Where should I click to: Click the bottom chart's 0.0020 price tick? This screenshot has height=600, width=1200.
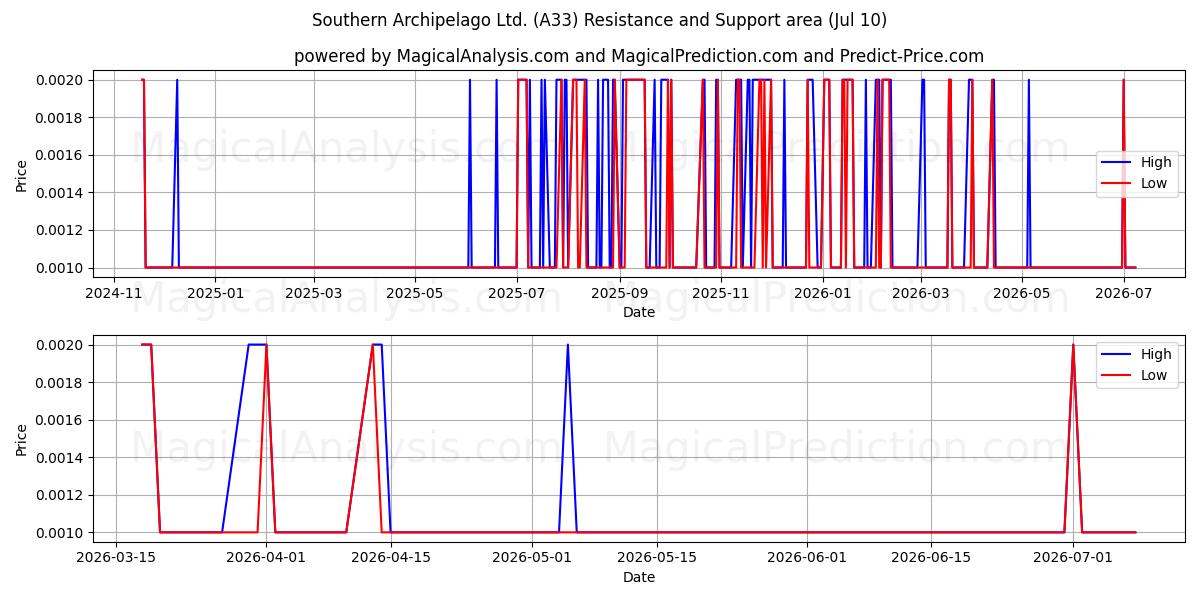(60, 345)
